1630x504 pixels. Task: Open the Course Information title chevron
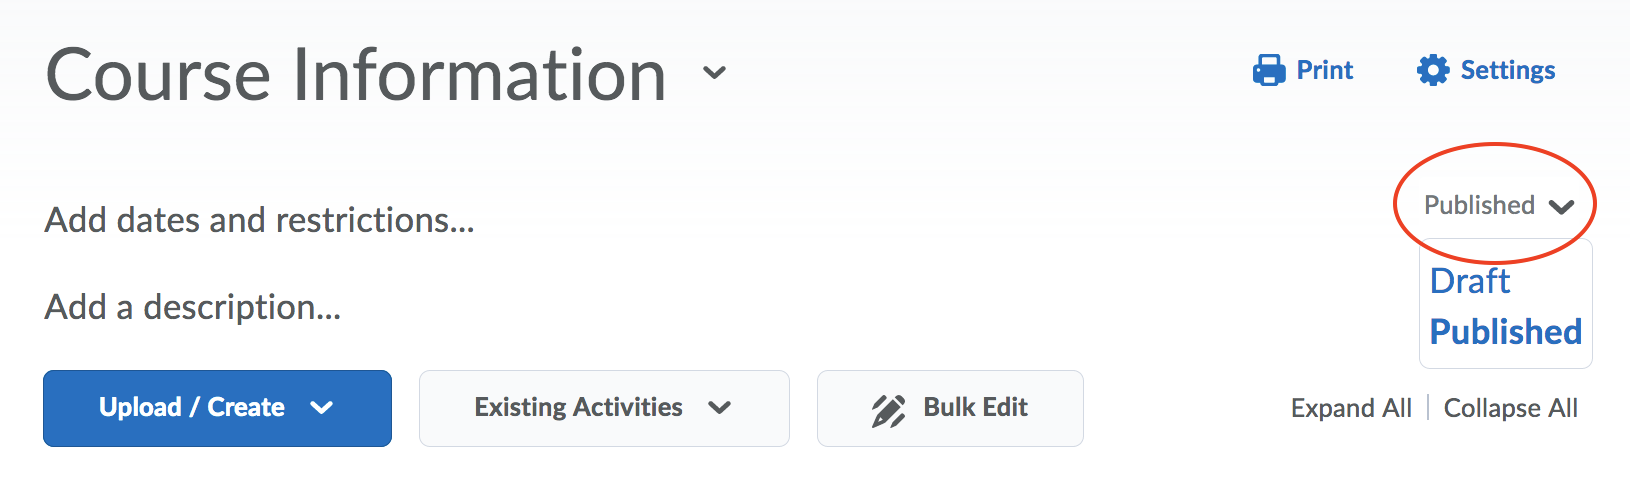[714, 73]
